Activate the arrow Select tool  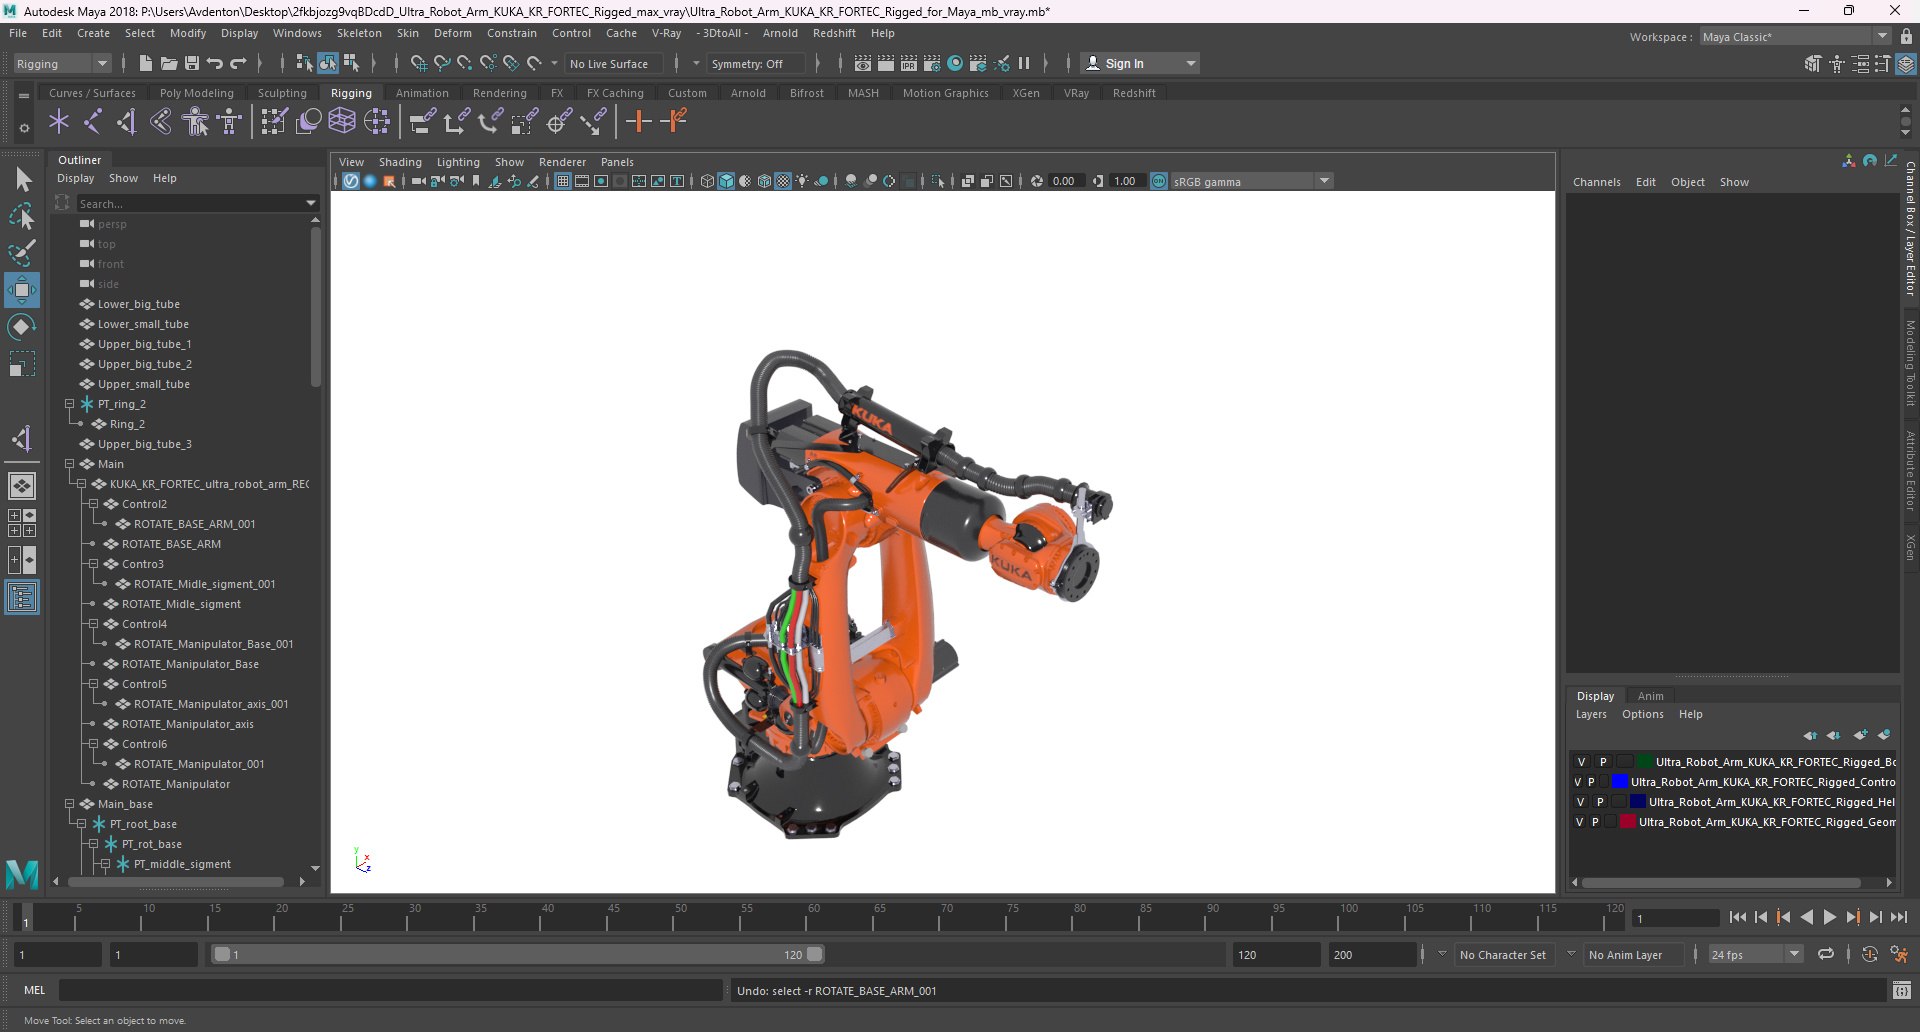point(21,180)
